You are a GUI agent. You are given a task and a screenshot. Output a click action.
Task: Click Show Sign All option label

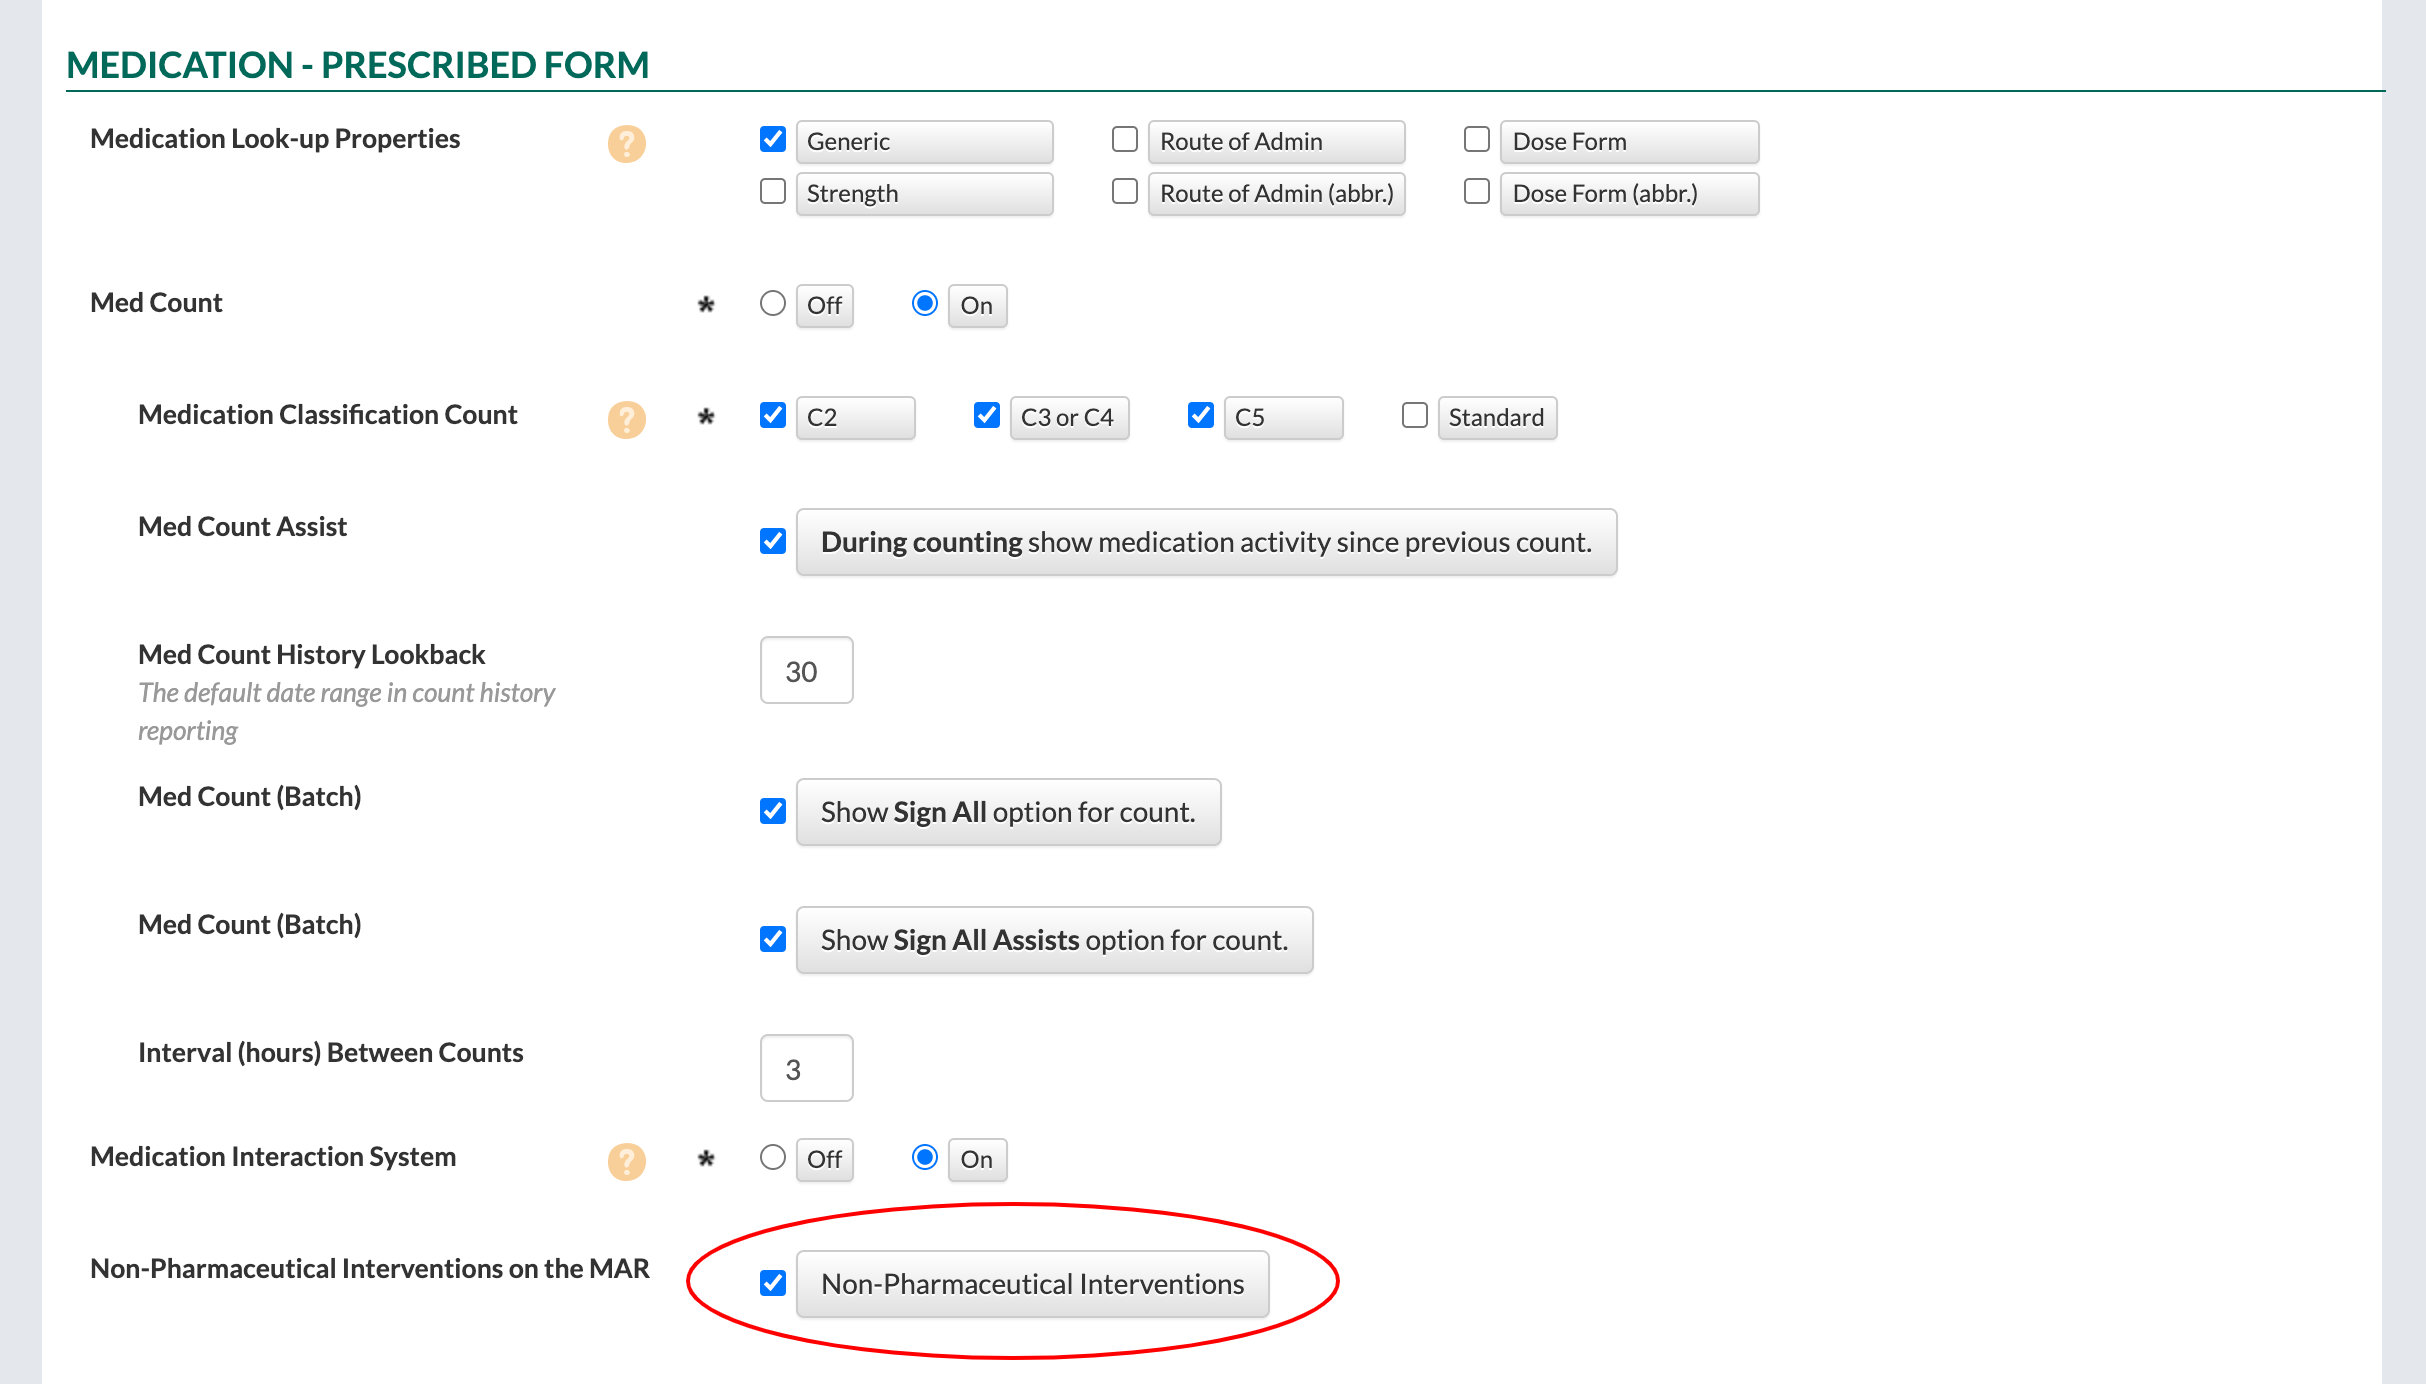click(x=1007, y=812)
